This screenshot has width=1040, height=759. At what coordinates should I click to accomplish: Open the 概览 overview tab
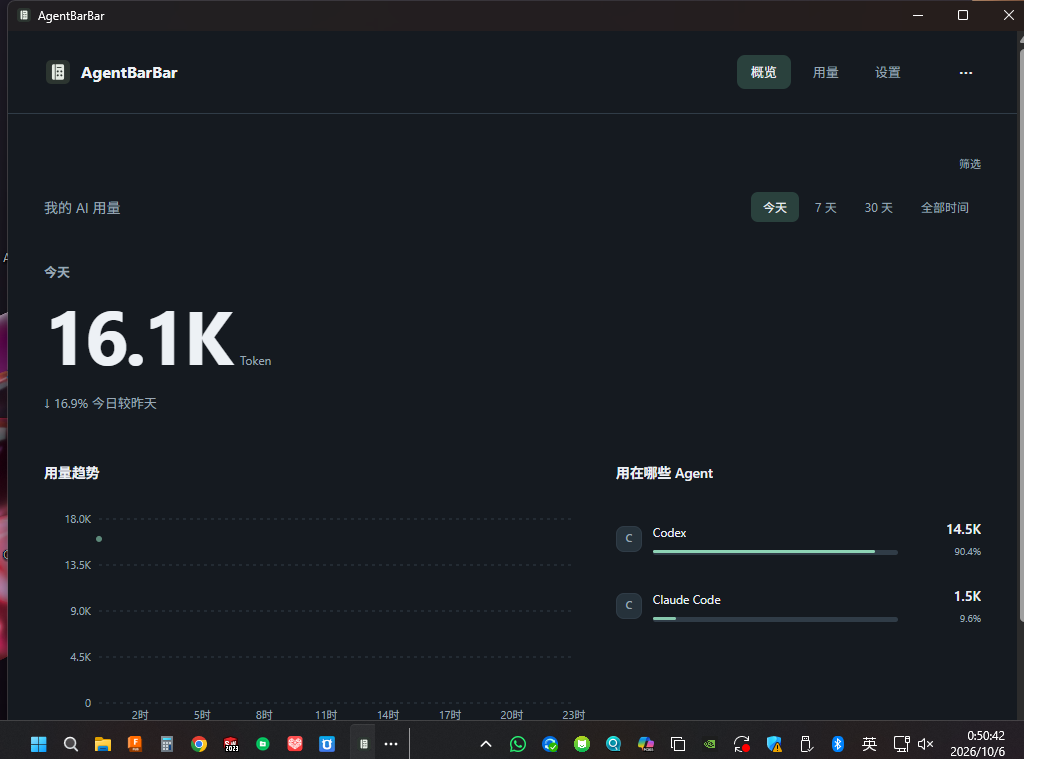pos(763,72)
